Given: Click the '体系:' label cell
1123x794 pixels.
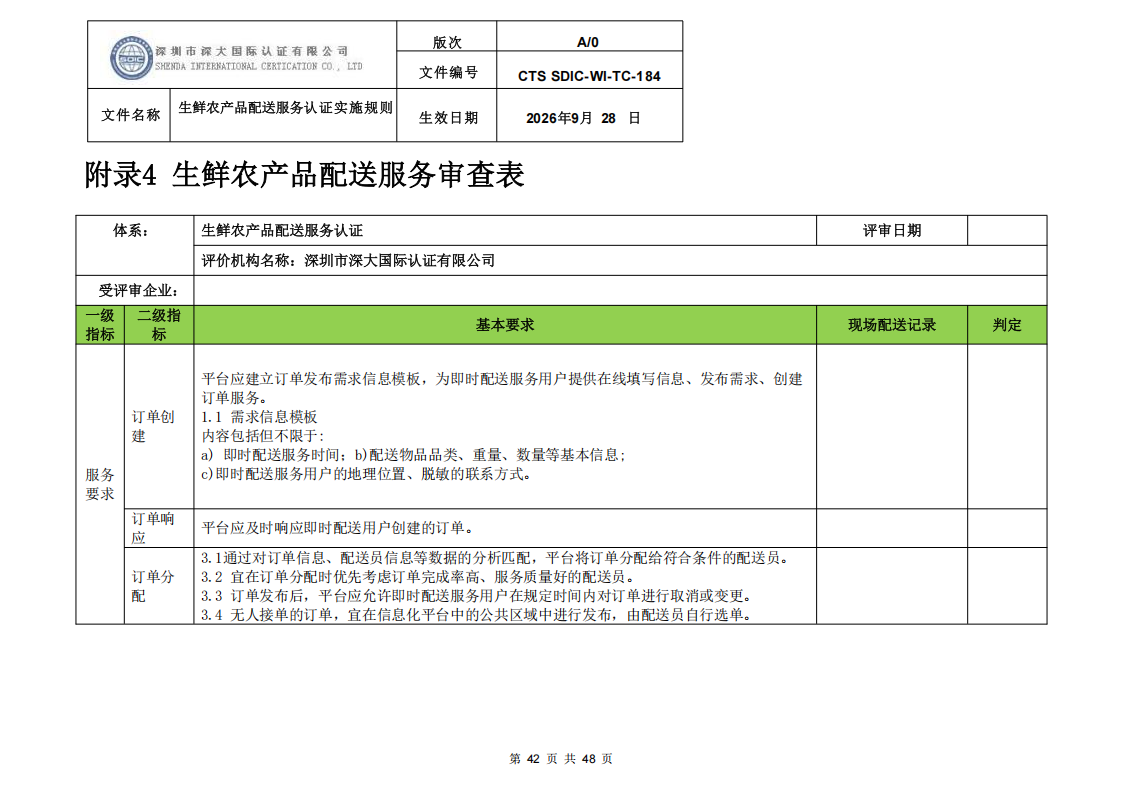Looking at the screenshot, I should coord(135,246).
